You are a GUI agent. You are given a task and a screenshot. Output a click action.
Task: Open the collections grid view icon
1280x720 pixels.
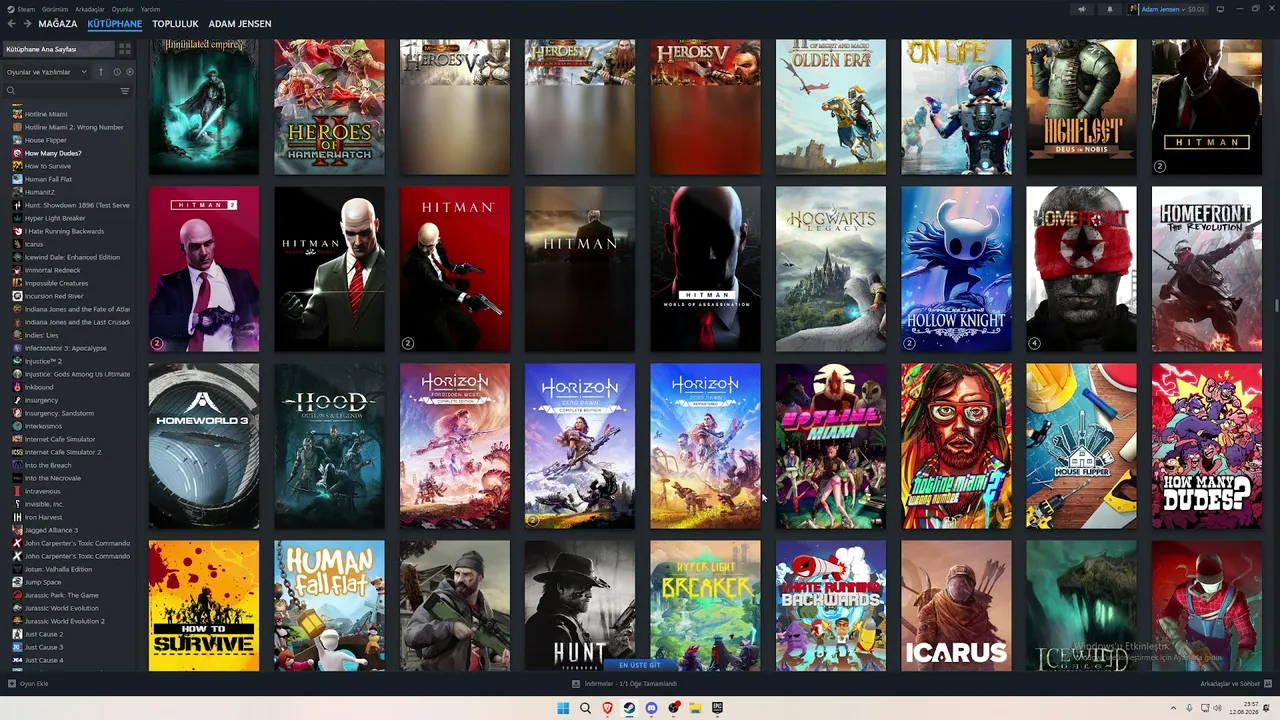coord(125,49)
